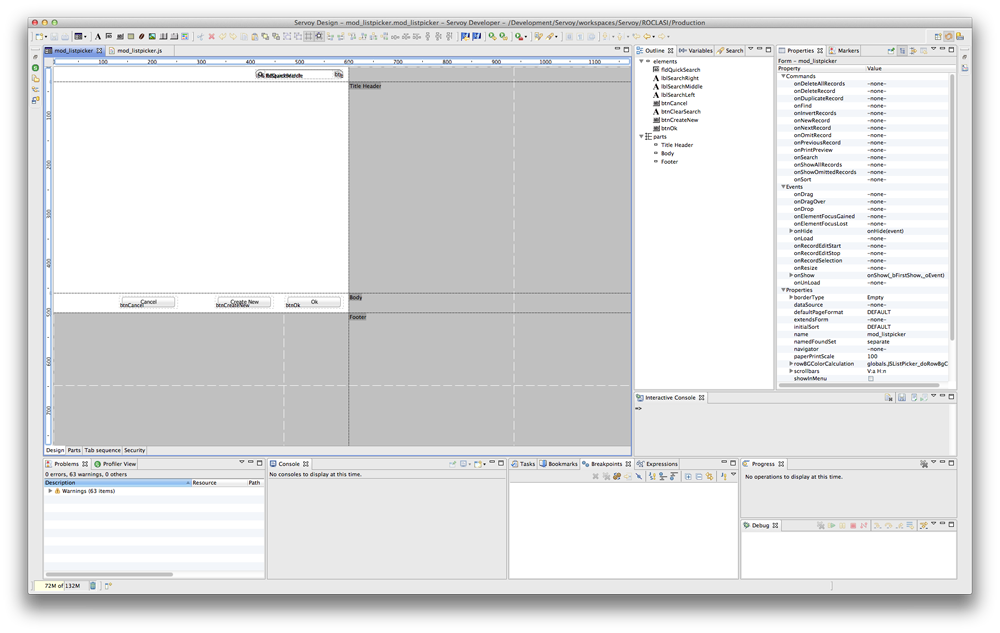Expand the borderType property row
The image size is (1000, 633).
791,298
